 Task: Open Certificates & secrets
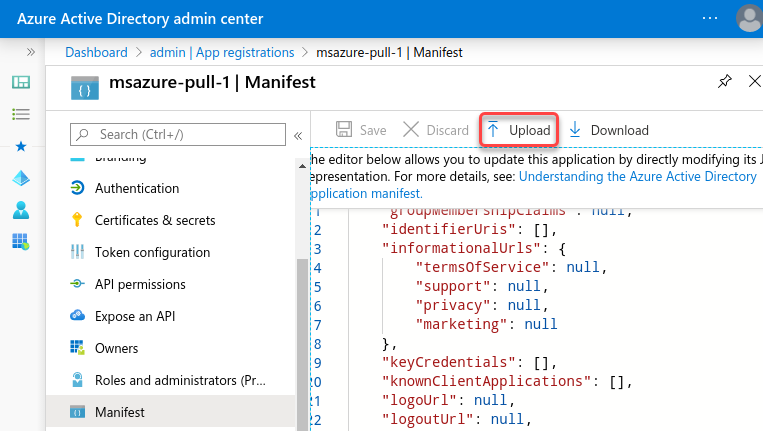click(x=154, y=220)
